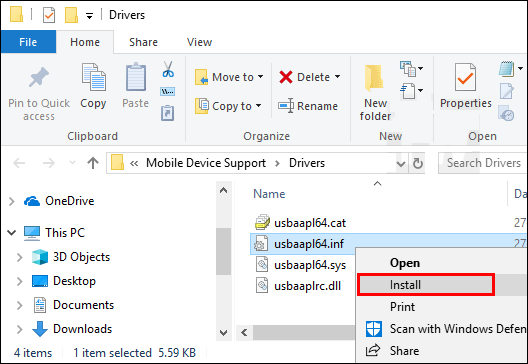528x364 pixels.
Task: Open the File tab
Action: tap(28, 42)
